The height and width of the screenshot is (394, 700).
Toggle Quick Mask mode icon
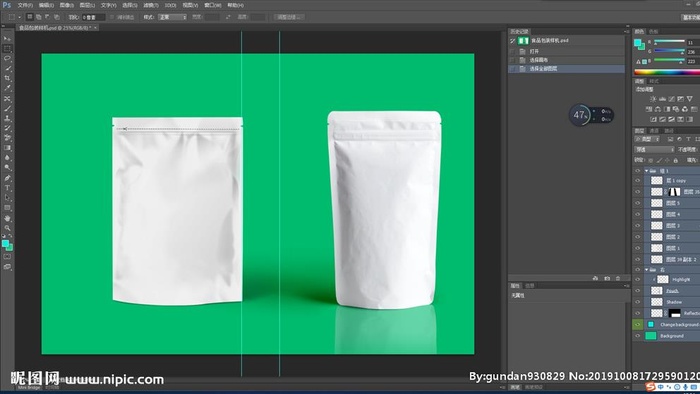click(x=7, y=257)
